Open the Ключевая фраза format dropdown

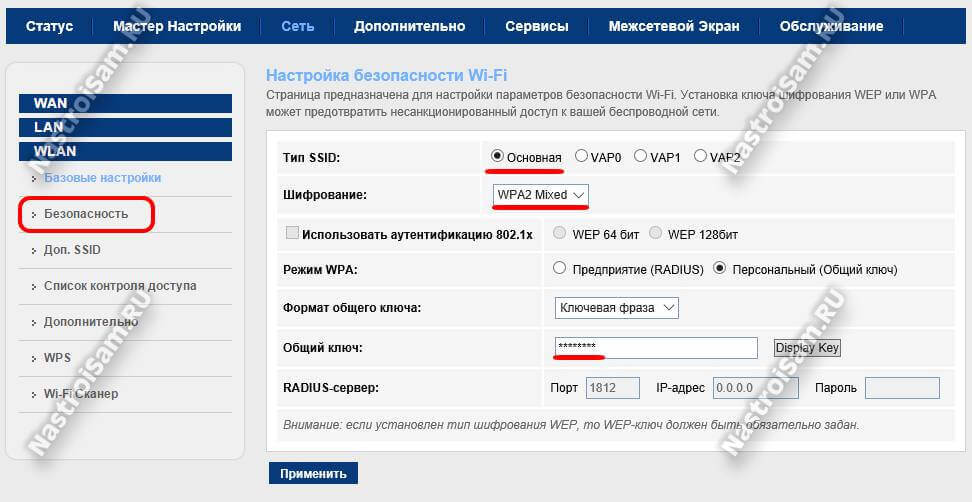pyautogui.click(x=617, y=308)
